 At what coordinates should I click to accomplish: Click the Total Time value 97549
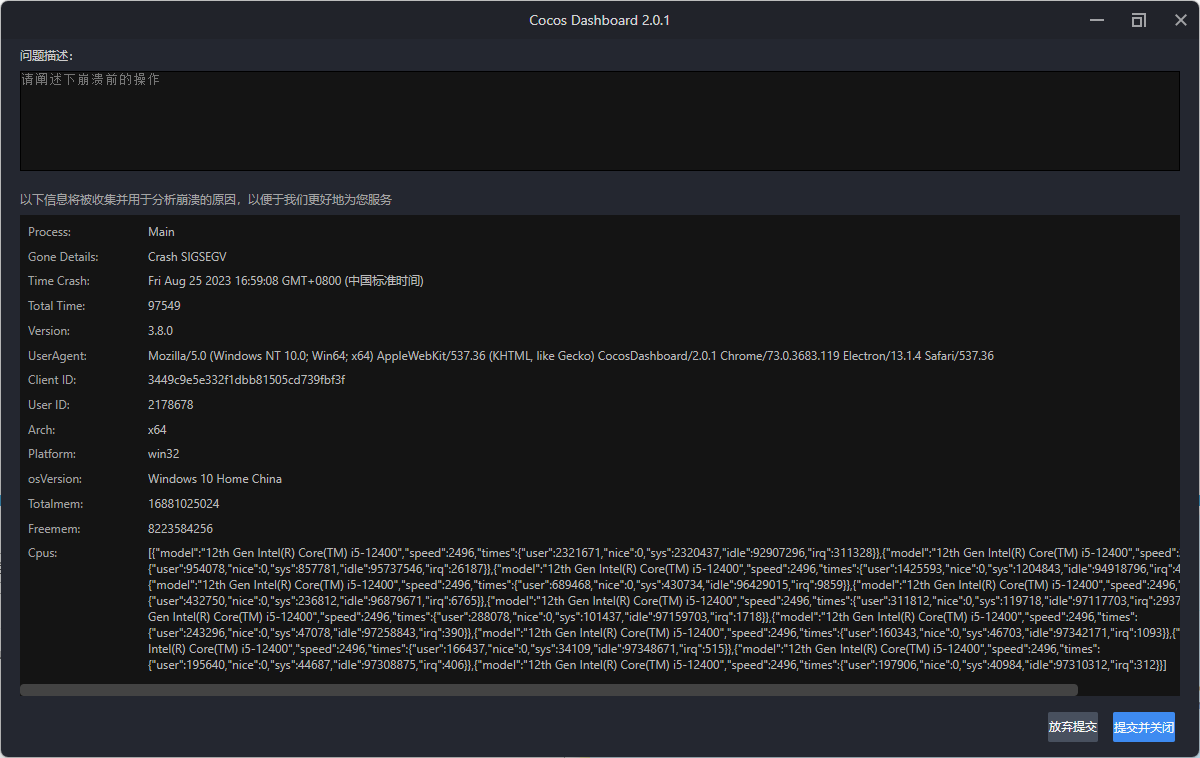pyautogui.click(x=164, y=306)
